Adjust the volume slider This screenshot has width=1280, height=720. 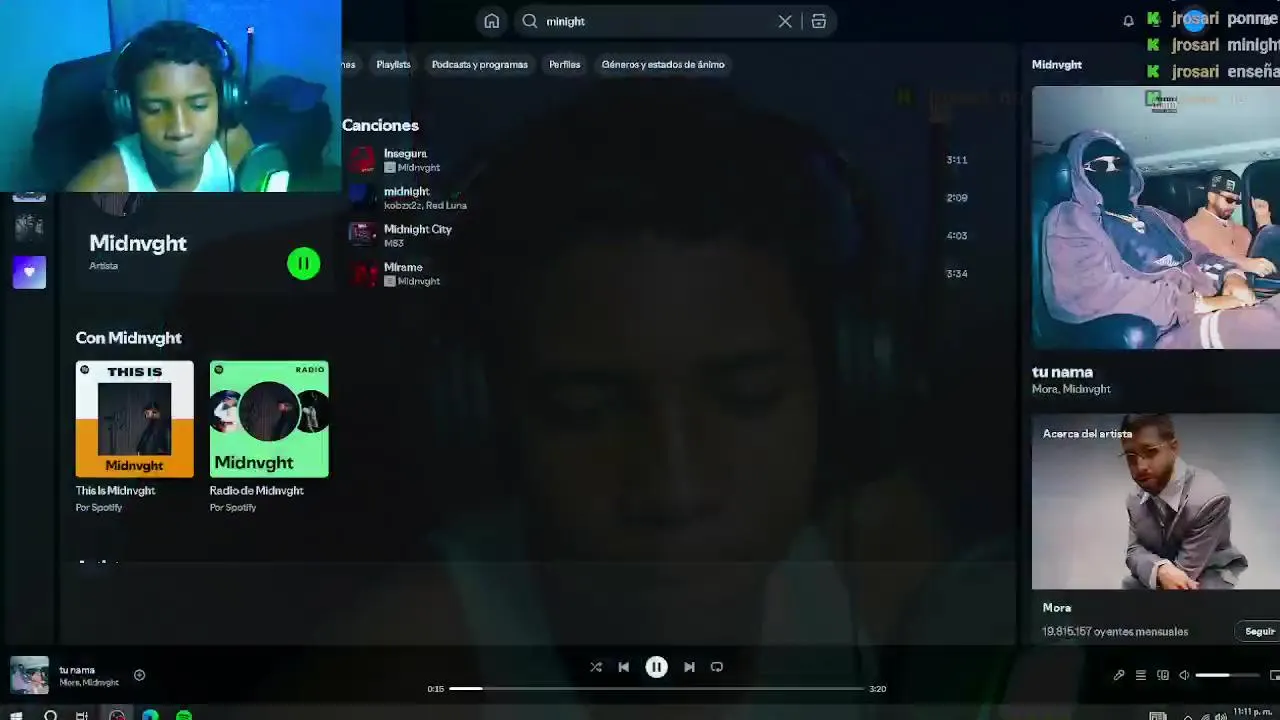(x=1227, y=675)
